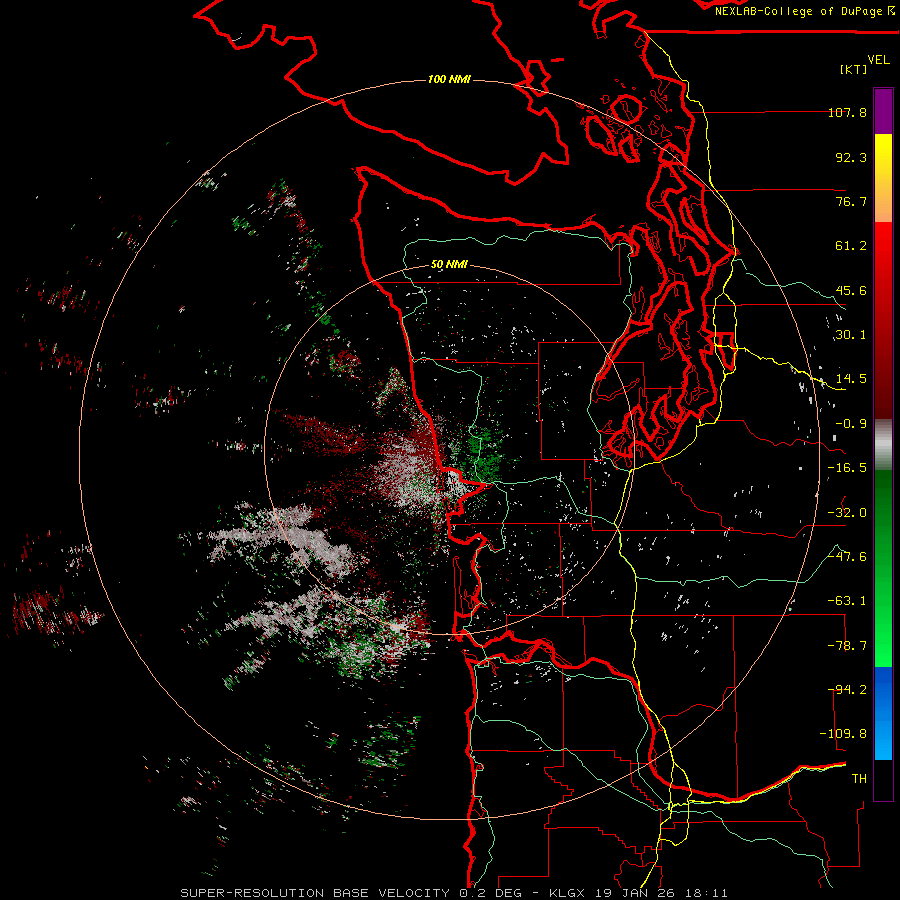The image size is (900, 900).
Task: Click the 19 JAN 26 18:11 timestamp
Action: click(660, 893)
